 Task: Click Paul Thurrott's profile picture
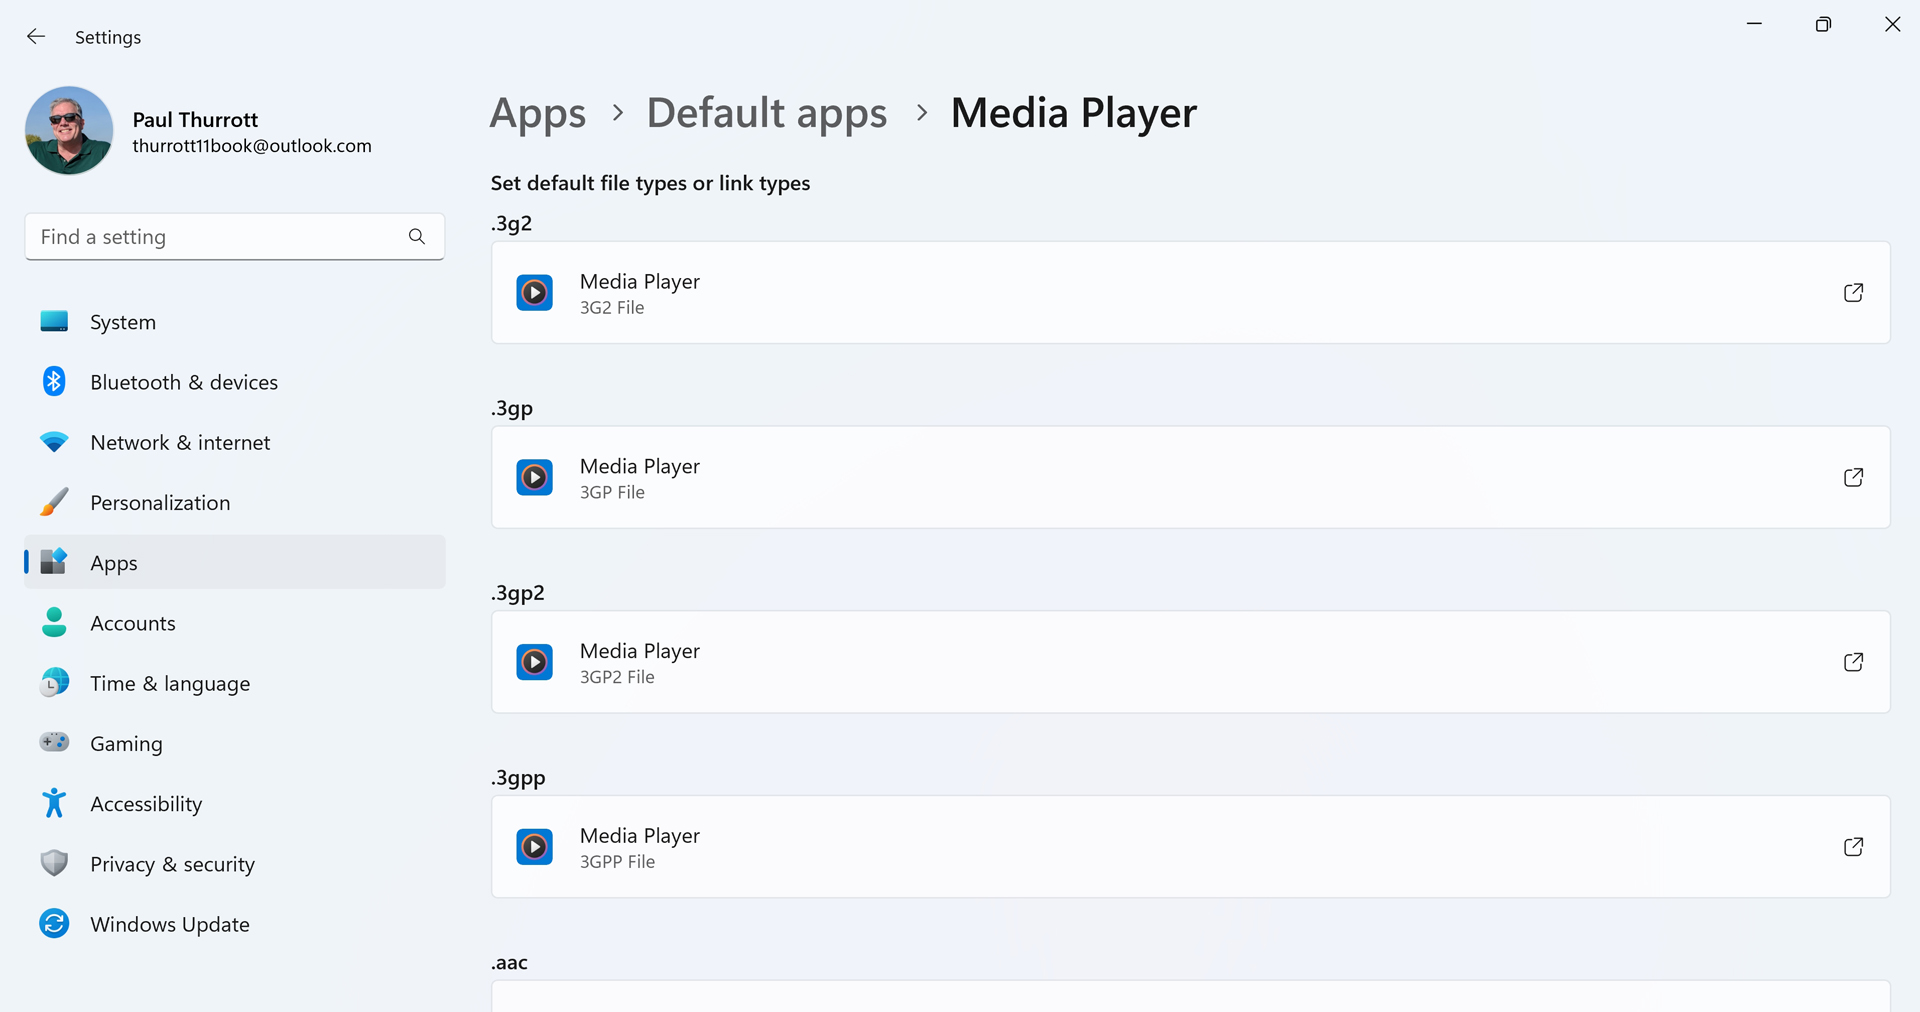69,131
